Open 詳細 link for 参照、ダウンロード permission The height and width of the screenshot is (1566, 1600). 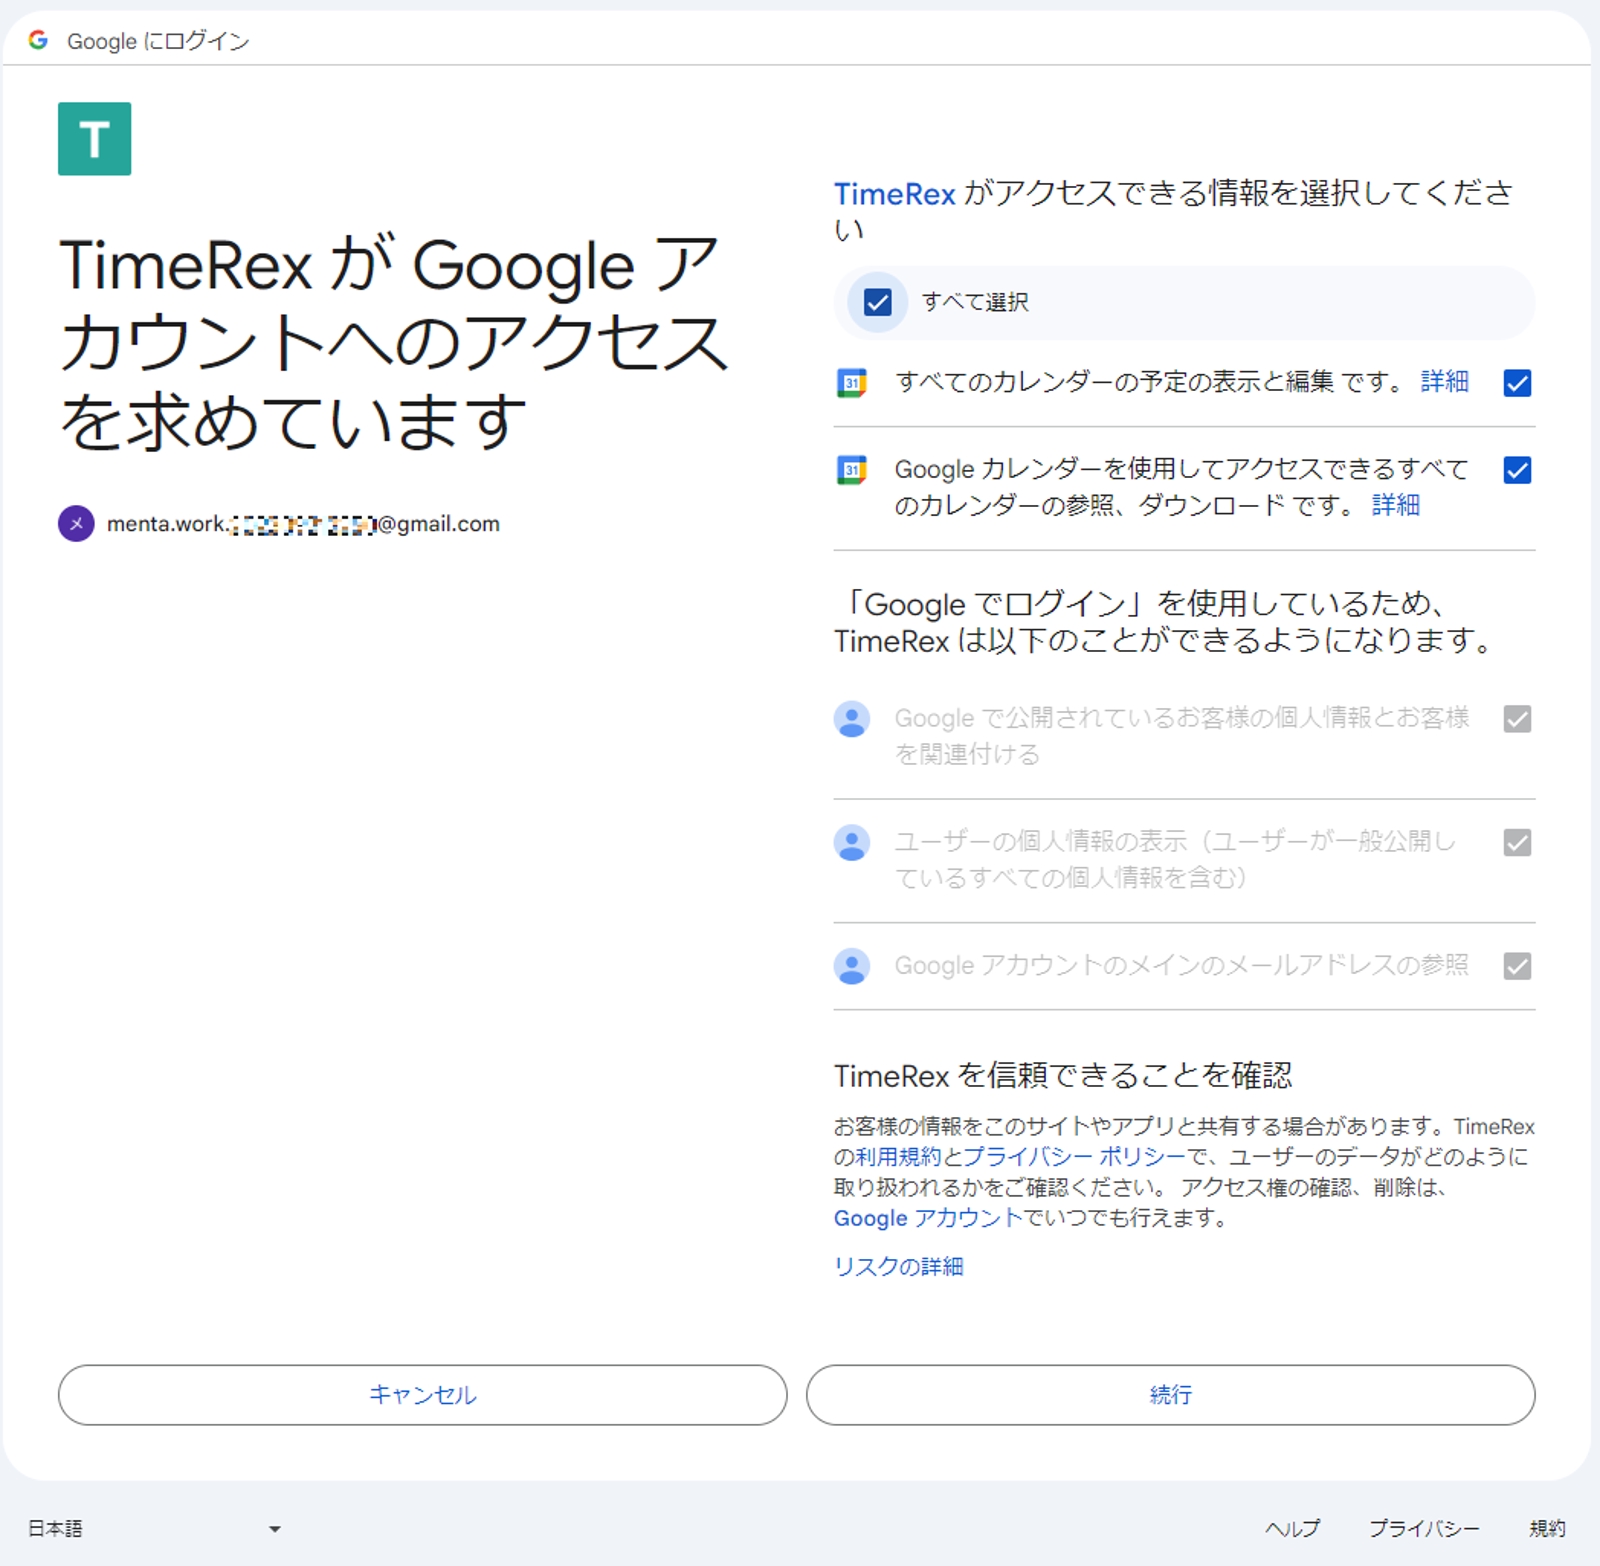click(1396, 505)
